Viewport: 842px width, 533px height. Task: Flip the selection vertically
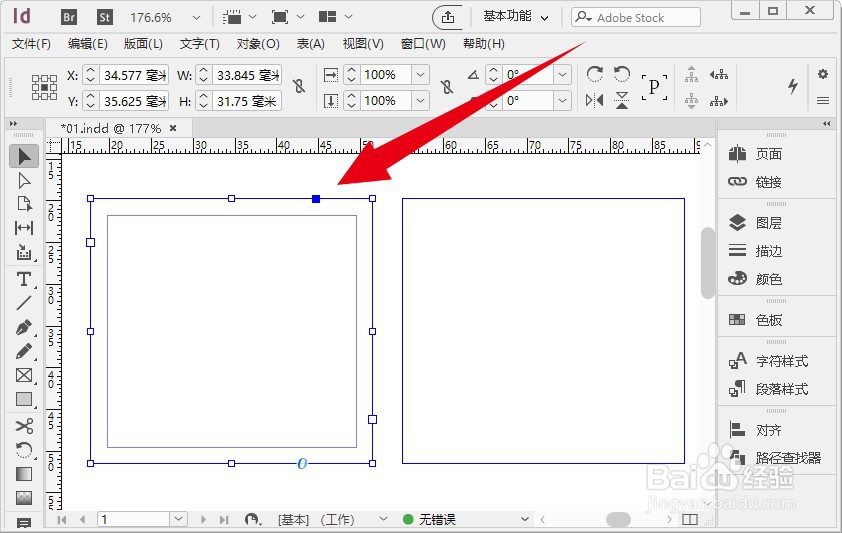coord(622,100)
